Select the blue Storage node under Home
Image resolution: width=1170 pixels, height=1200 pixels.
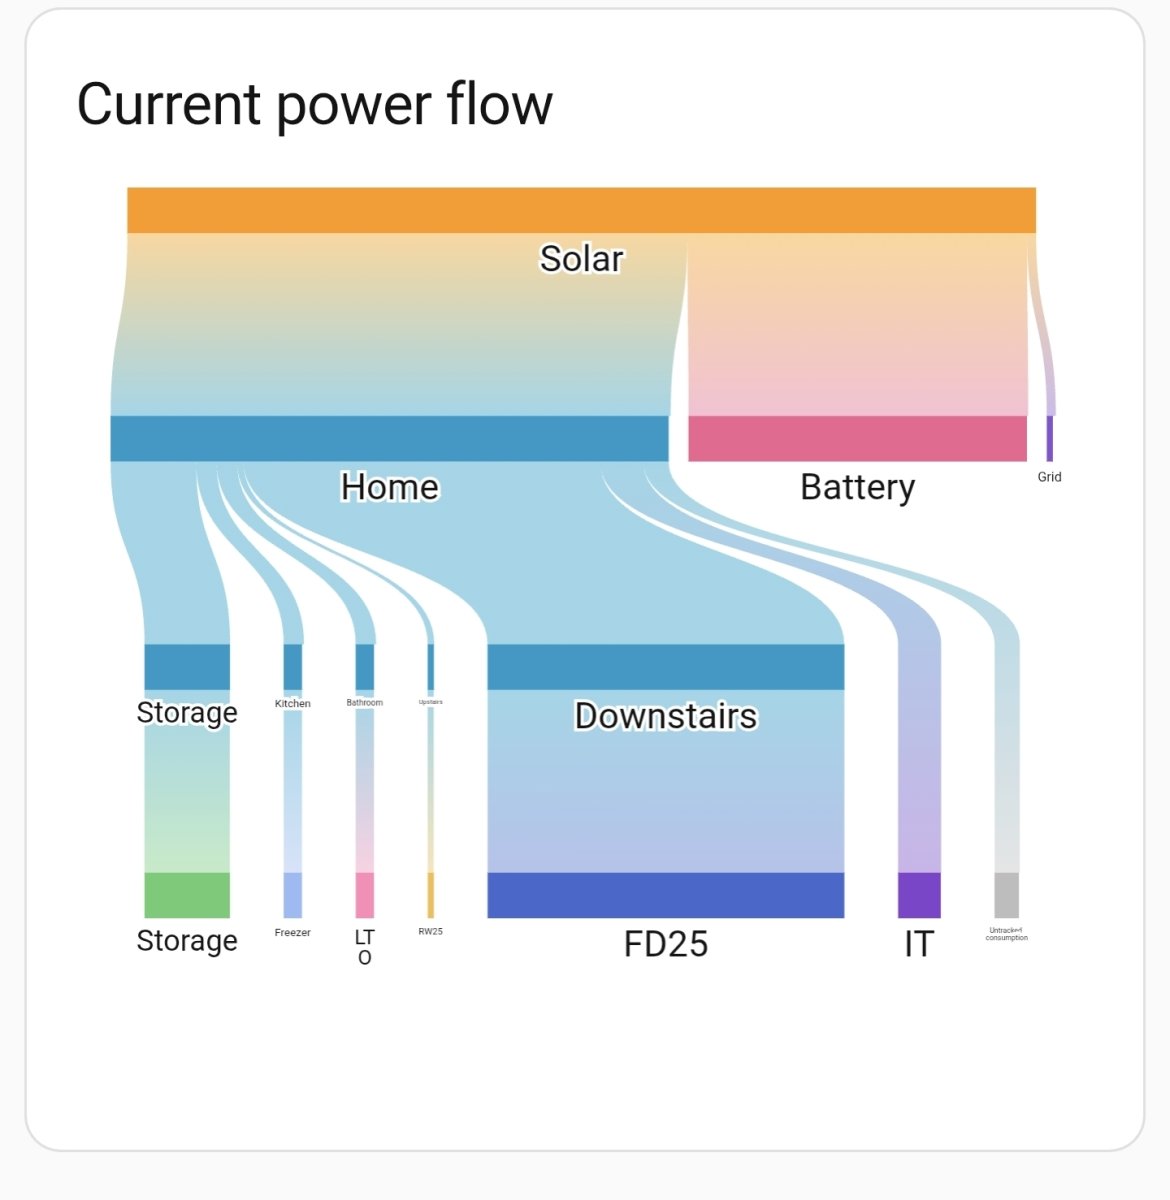187,667
